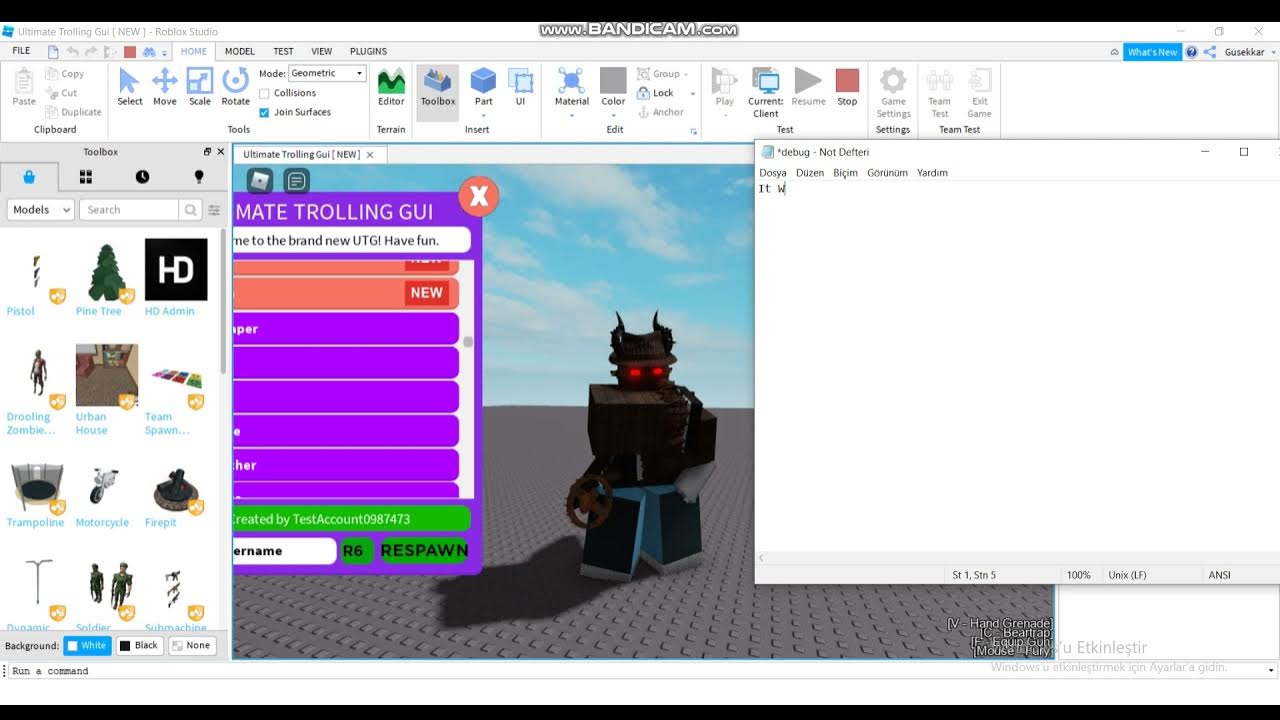This screenshot has height=720, width=1280.
Task: Open Game Settings
Action: tap(893, 93)
